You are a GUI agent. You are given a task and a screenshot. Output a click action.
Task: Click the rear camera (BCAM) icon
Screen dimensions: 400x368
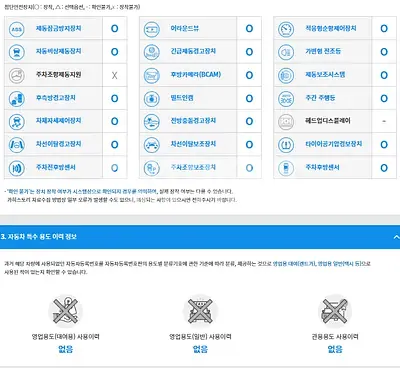pyautogui.click(x=152, y=75)
